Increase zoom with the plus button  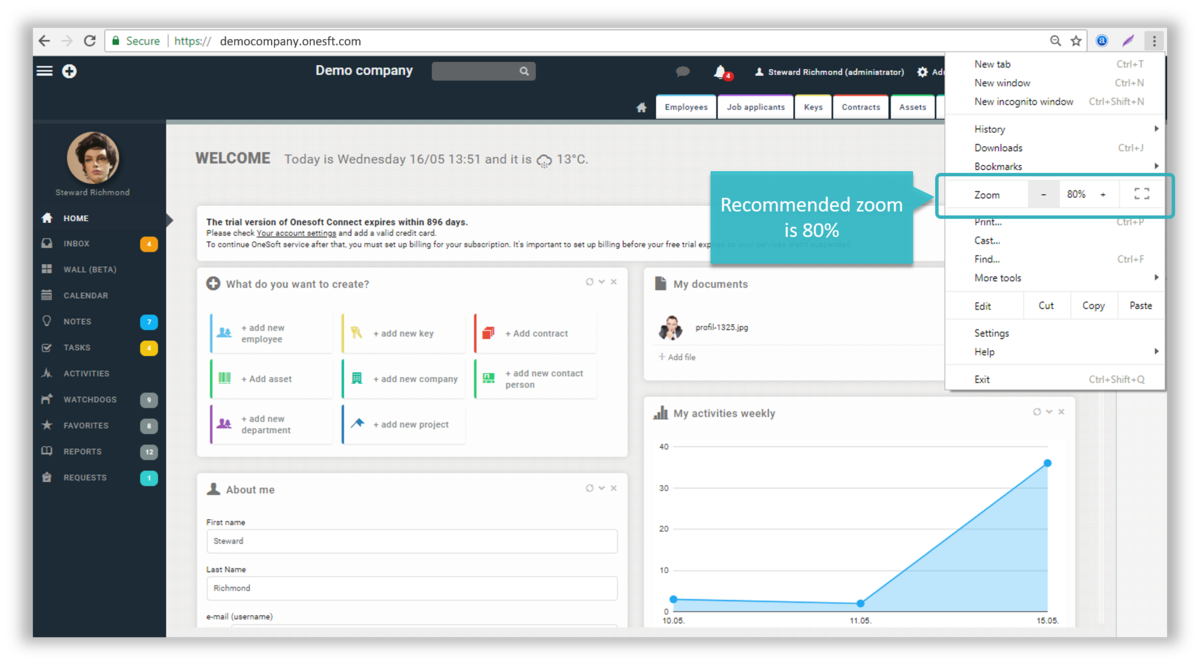pyautogui.click(x=1103, y=194)
